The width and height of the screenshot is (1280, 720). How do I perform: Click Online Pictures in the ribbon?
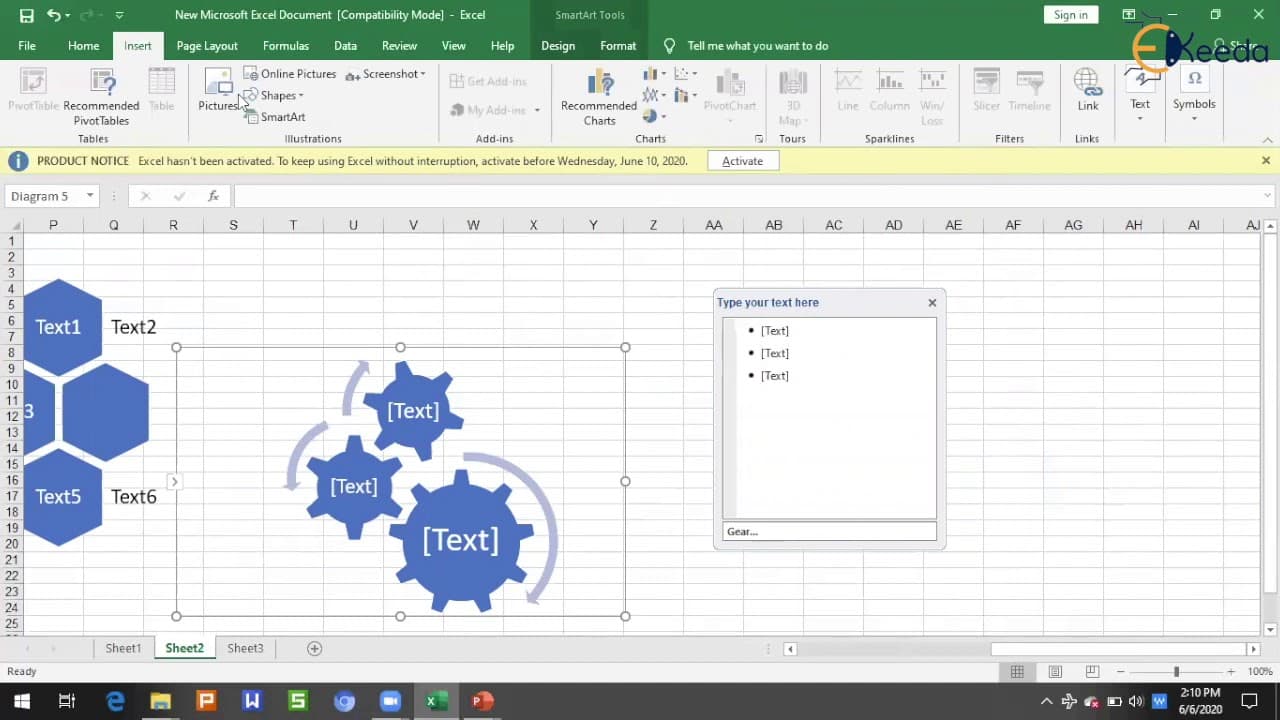pos(290,74)
